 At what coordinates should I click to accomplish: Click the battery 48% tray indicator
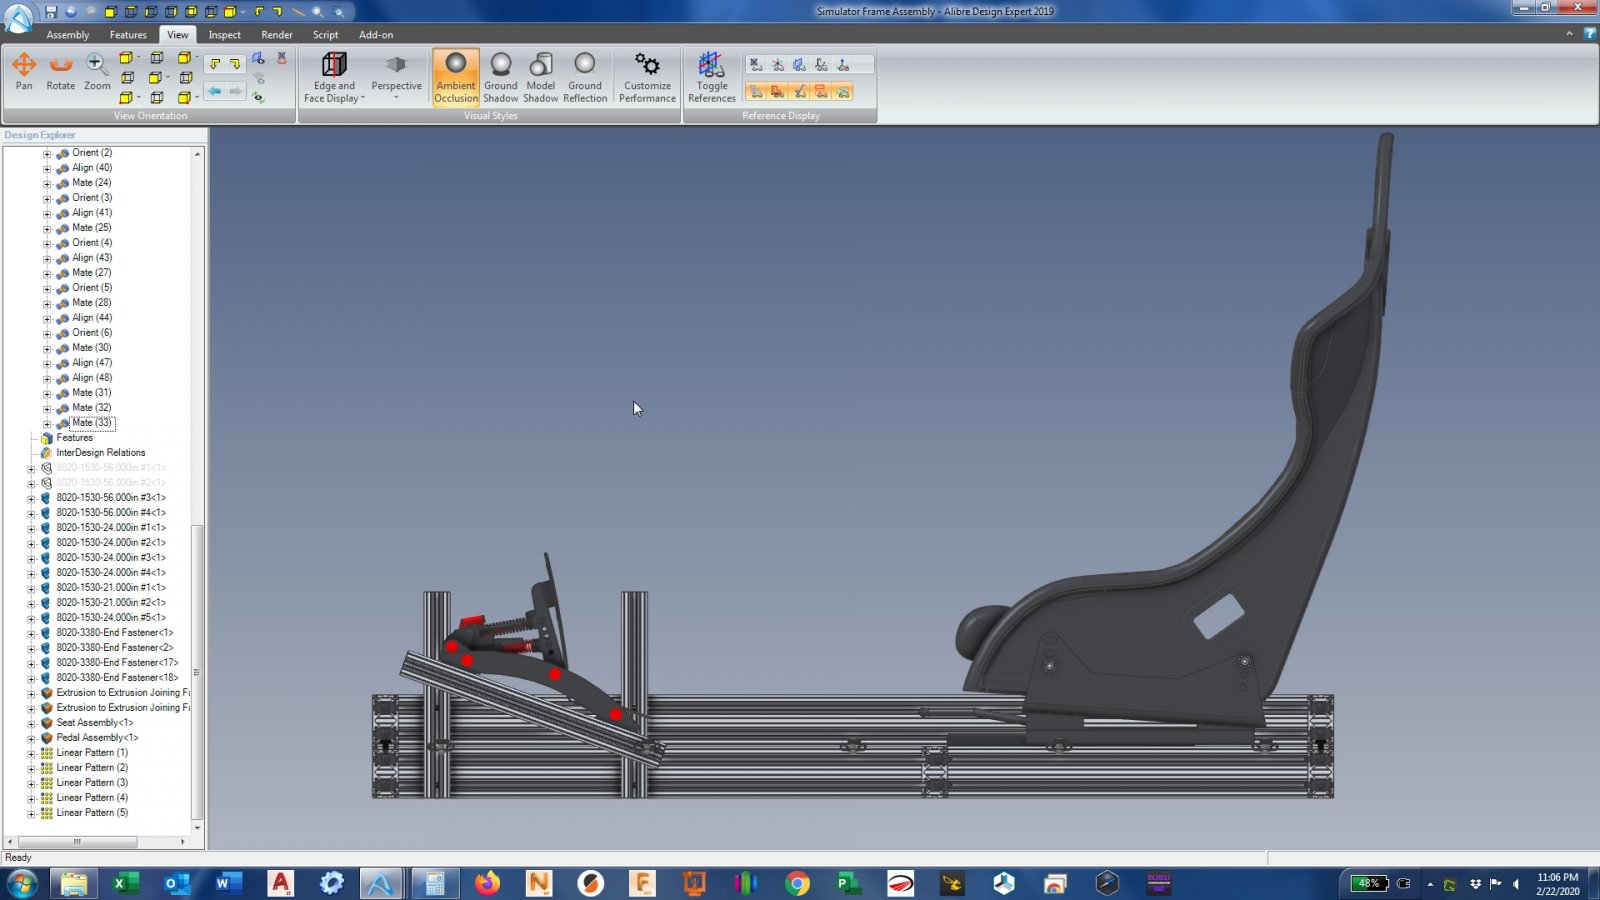(1368, 884)
